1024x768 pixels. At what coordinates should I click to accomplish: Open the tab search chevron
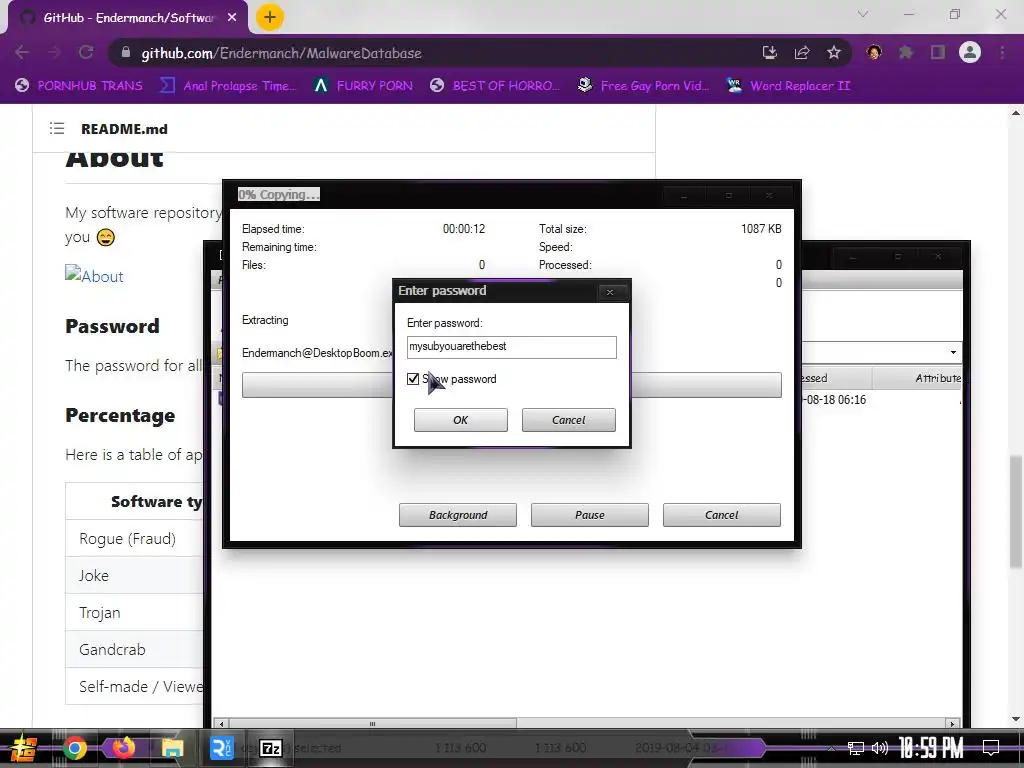863,14
